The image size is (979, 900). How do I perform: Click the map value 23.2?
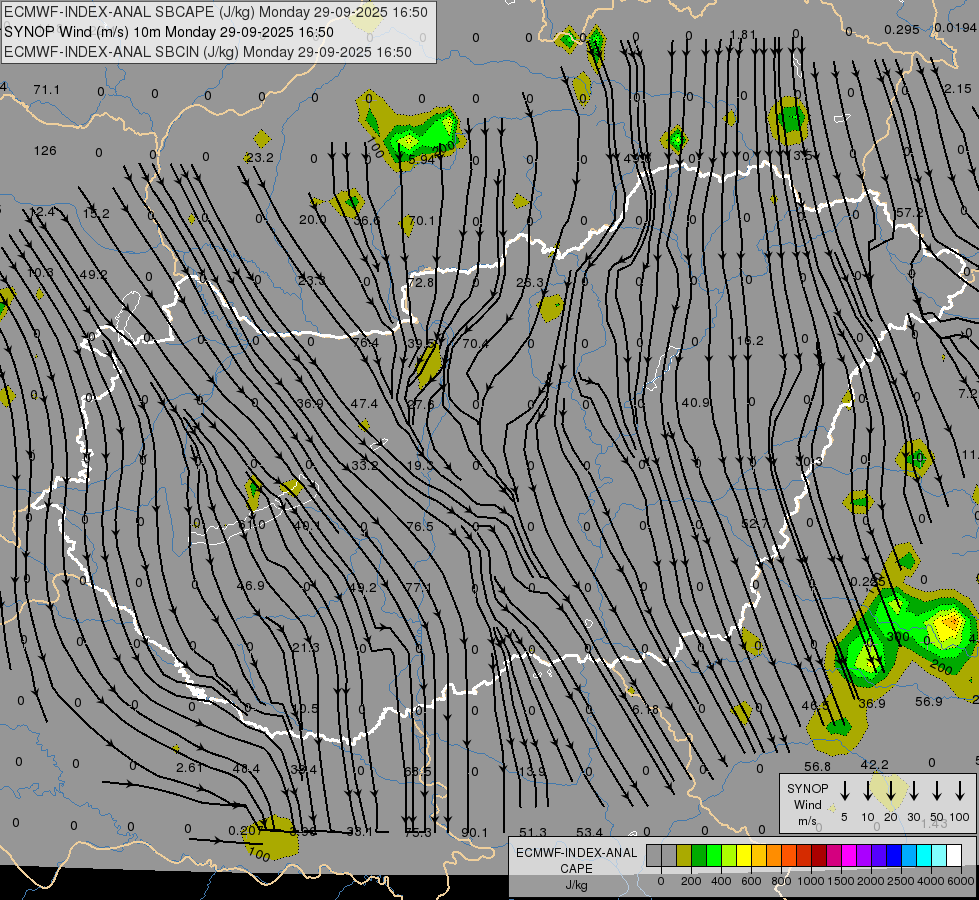tap(259, 157)
